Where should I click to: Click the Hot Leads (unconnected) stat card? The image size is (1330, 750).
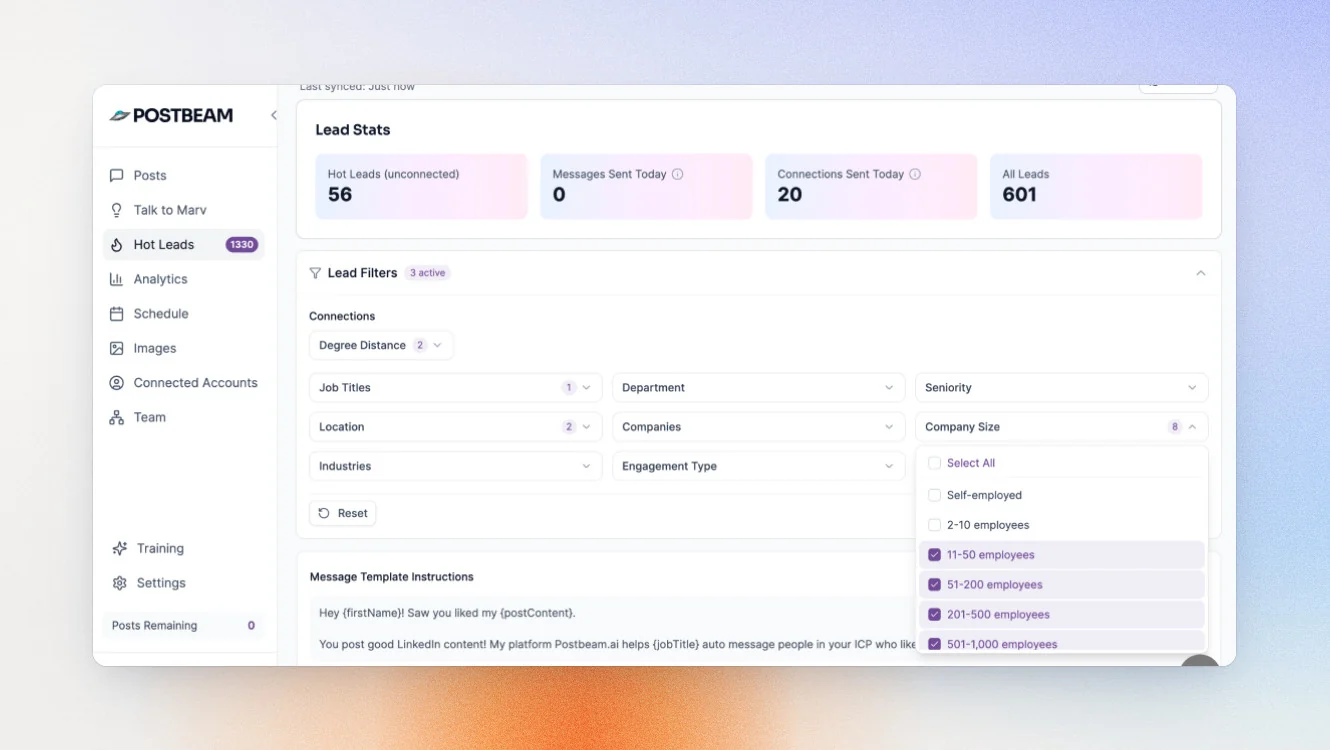pos(421,186)
